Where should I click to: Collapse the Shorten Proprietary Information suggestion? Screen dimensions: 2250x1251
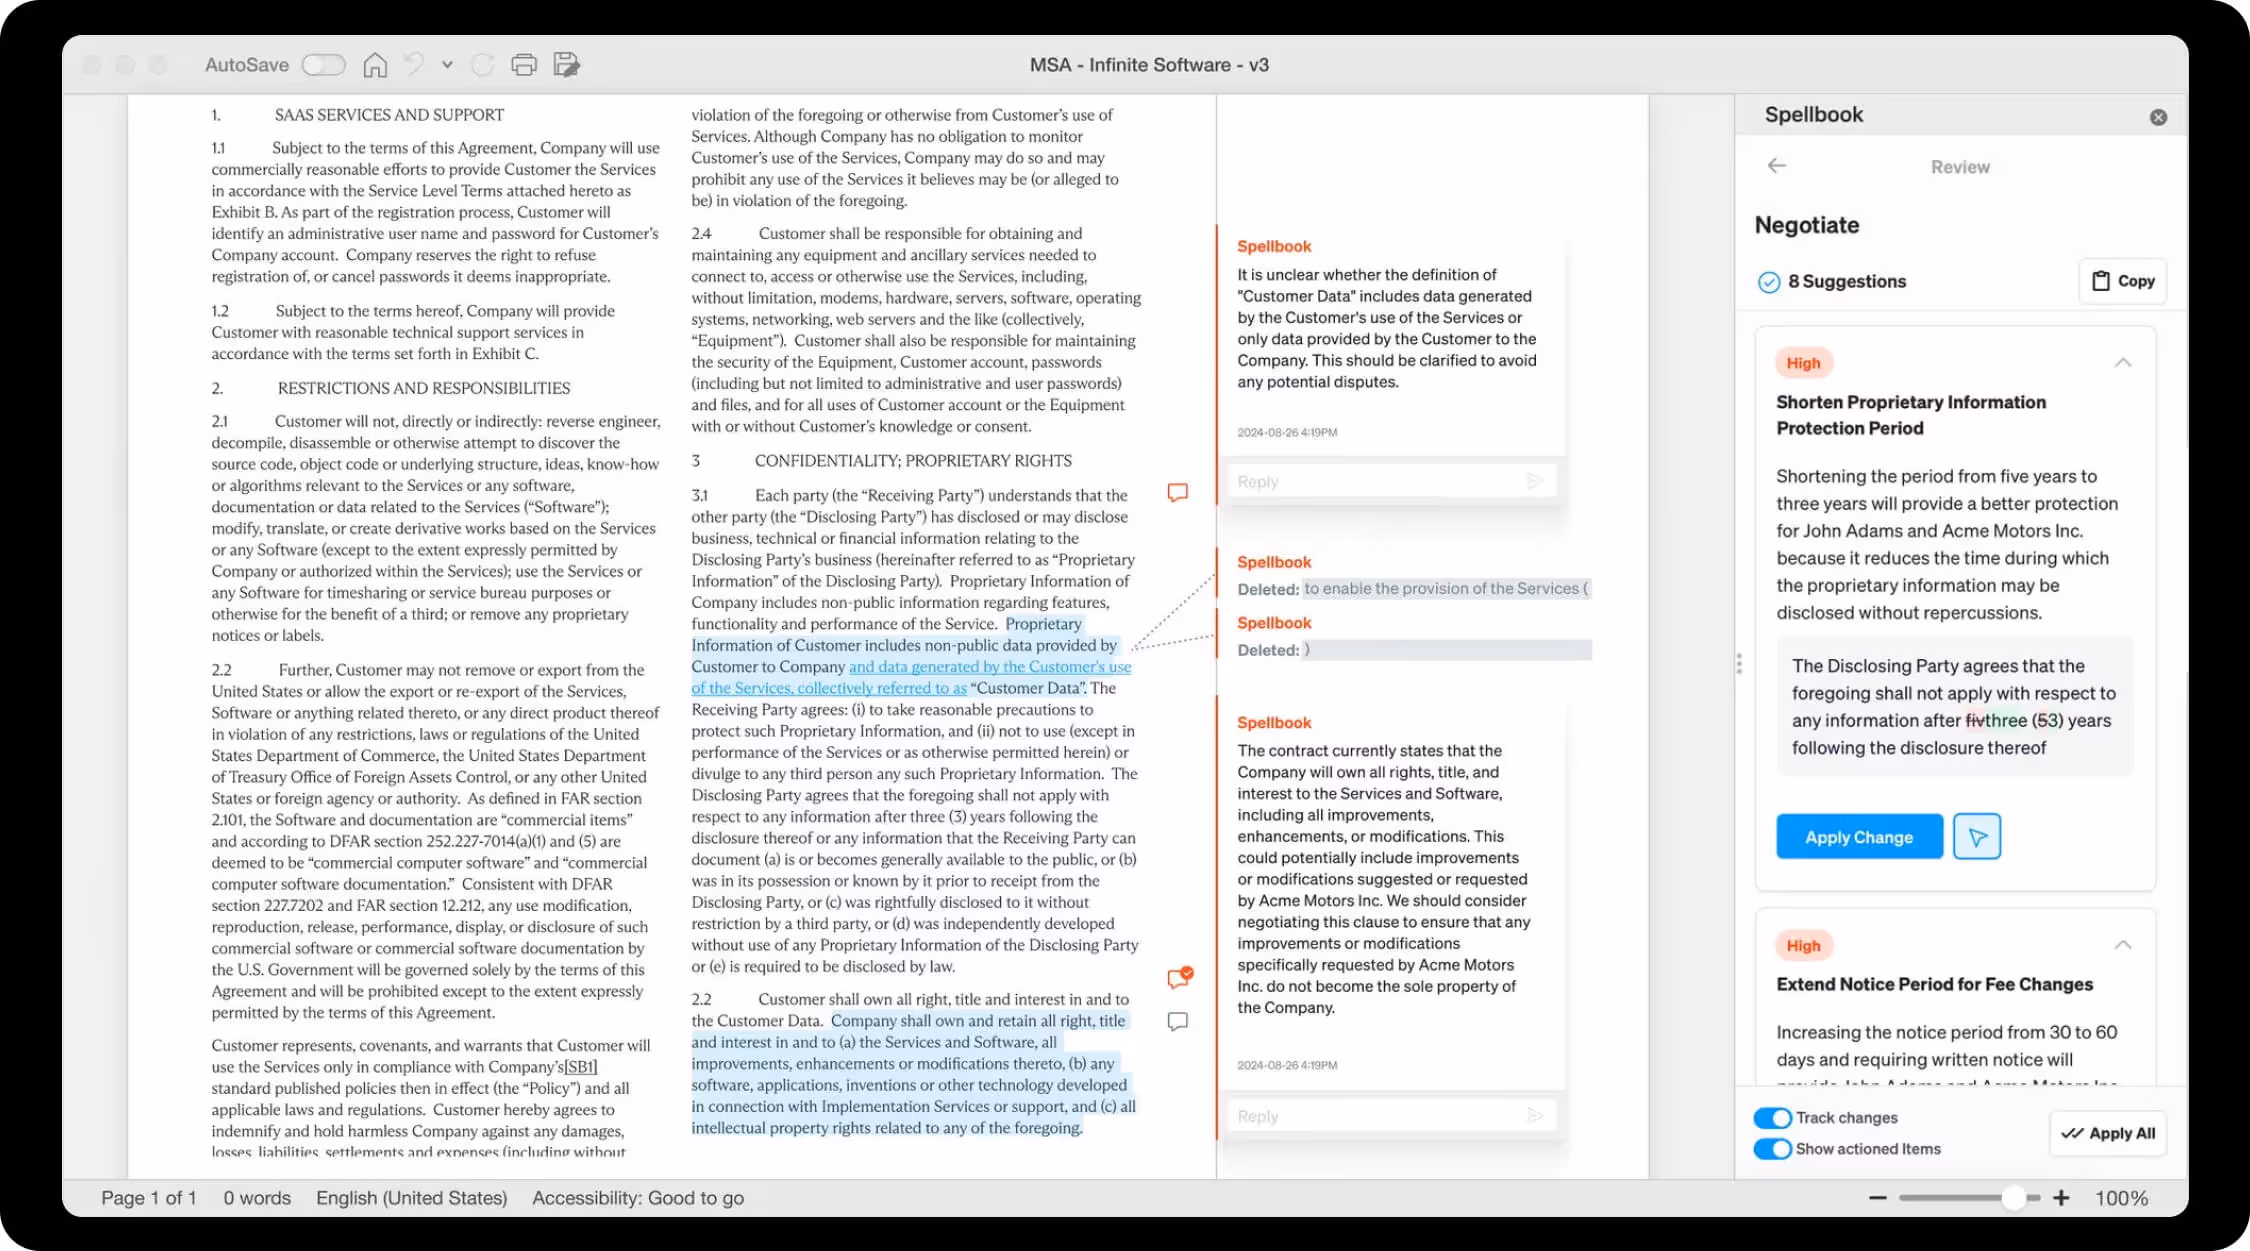(x=2122, y=363)
